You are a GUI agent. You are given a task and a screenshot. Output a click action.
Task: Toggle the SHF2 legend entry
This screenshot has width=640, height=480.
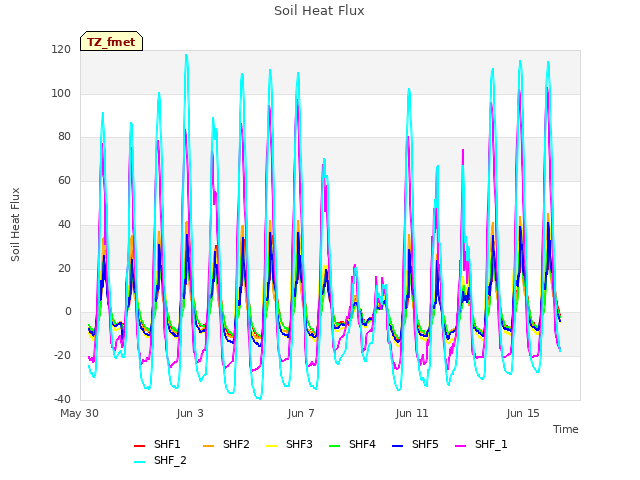pos(226,444)
